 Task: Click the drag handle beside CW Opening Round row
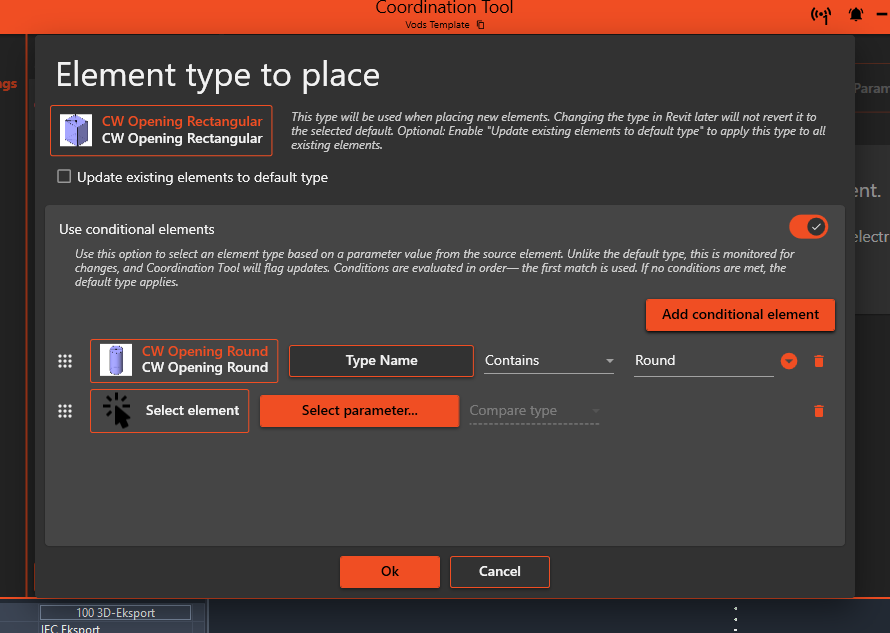click(65, 361)
